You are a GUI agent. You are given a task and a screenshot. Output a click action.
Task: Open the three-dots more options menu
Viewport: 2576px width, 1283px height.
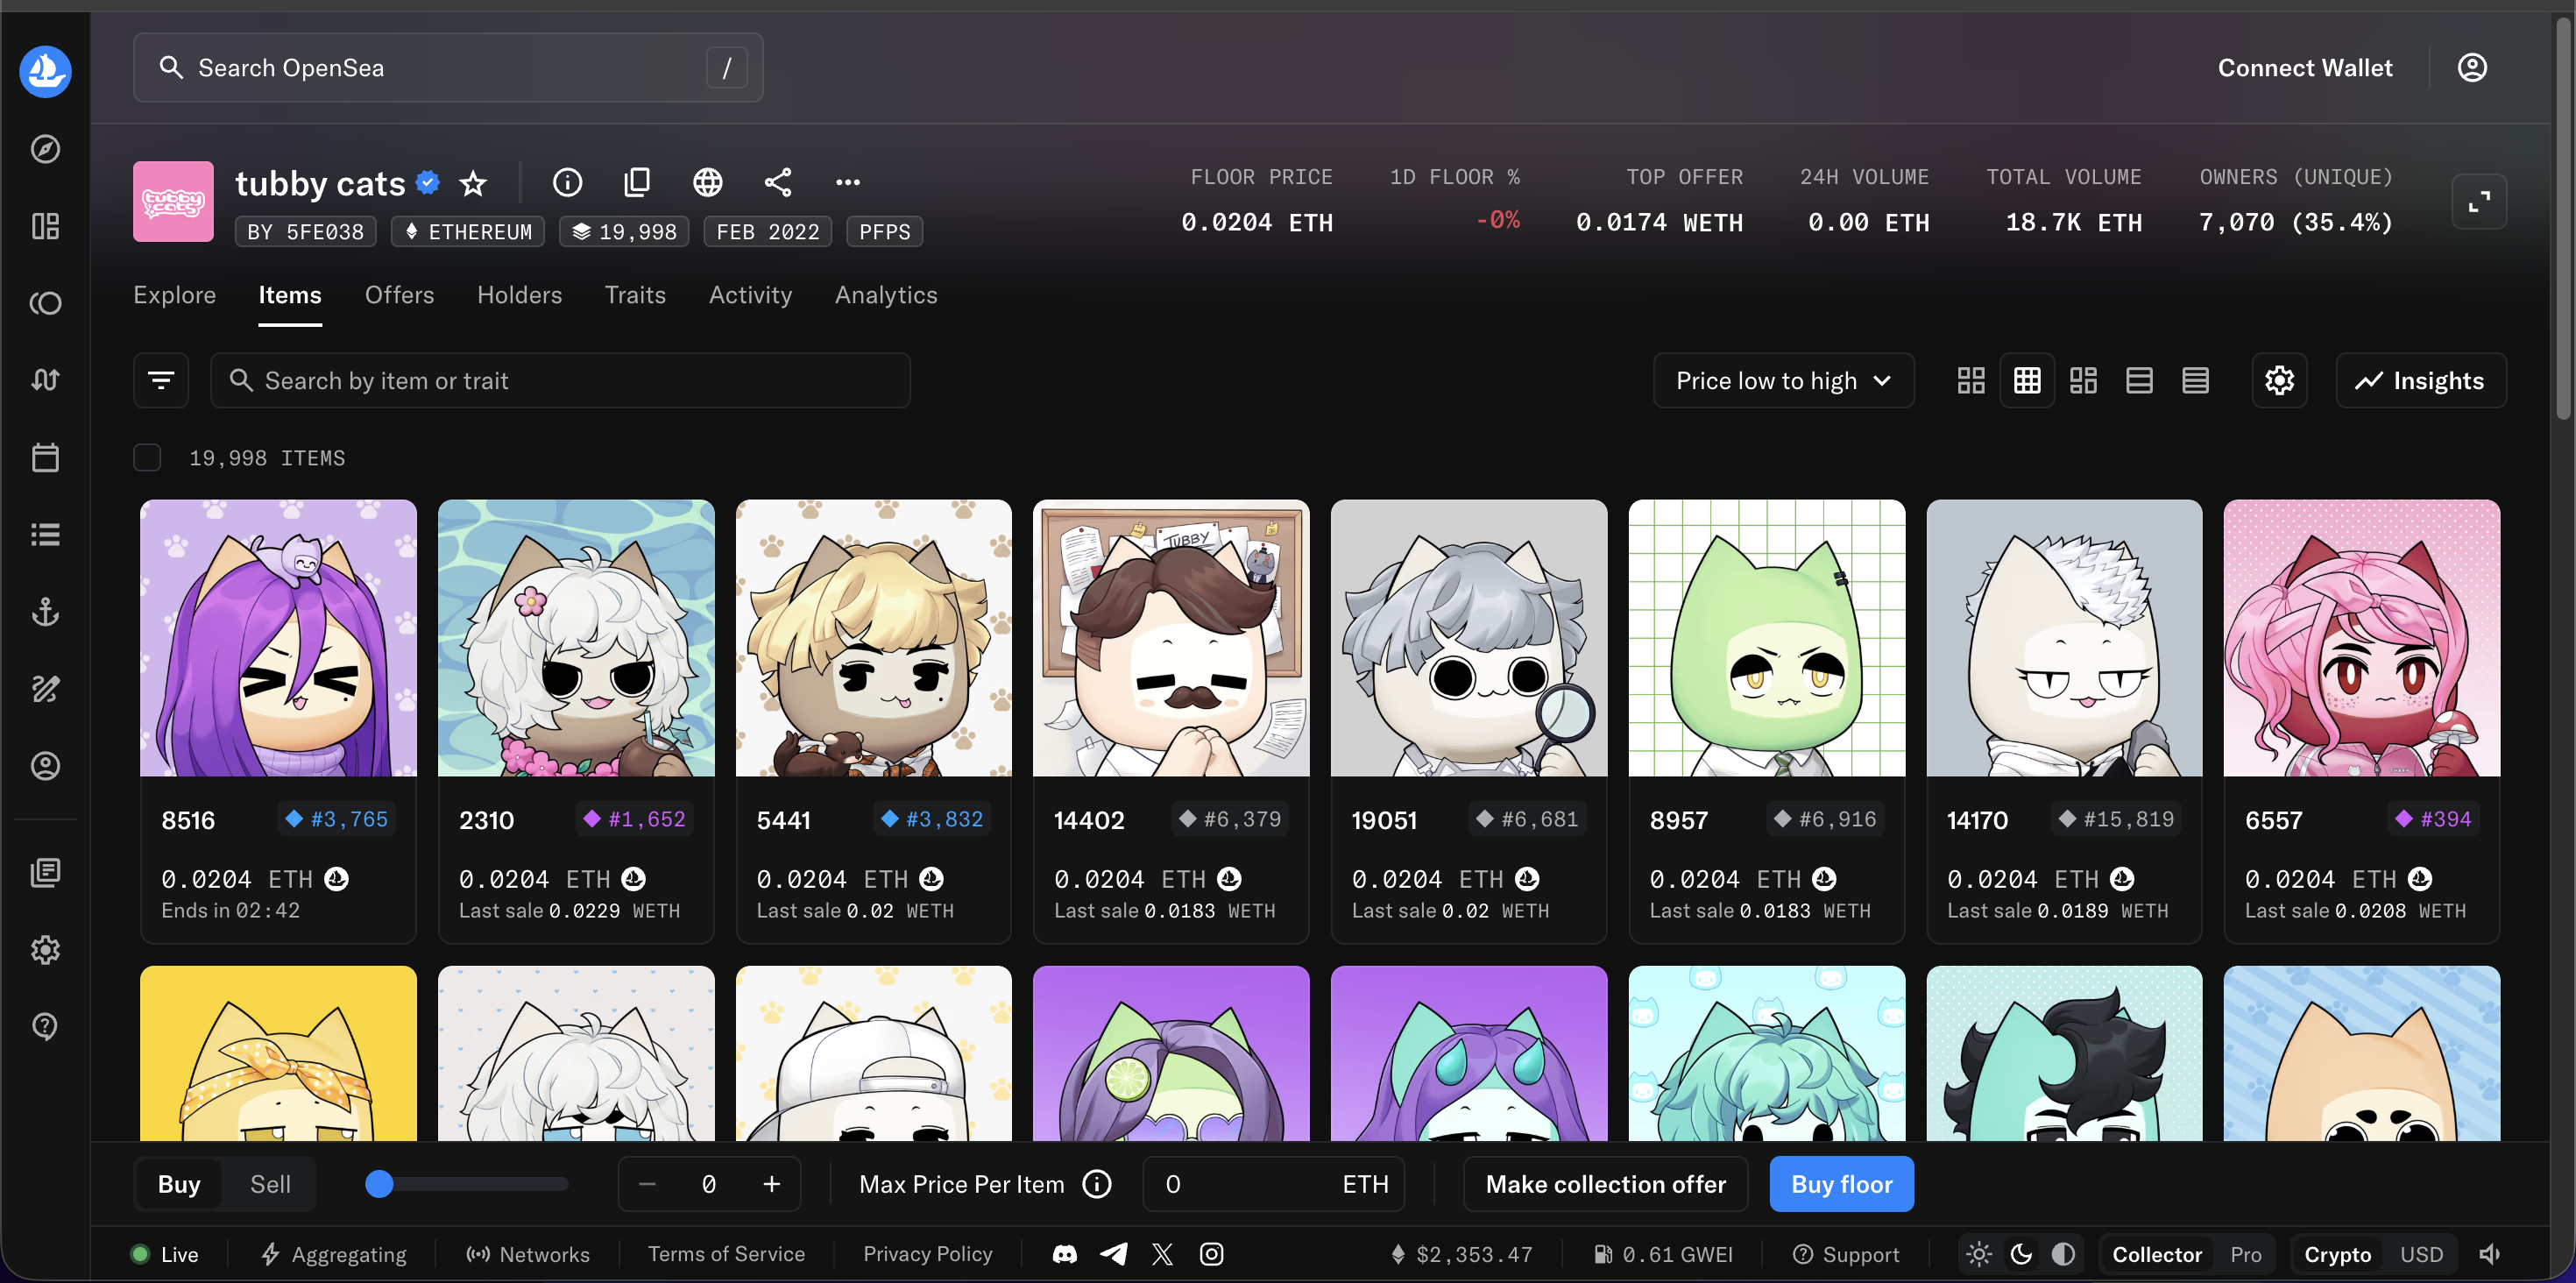click(848, 182)
